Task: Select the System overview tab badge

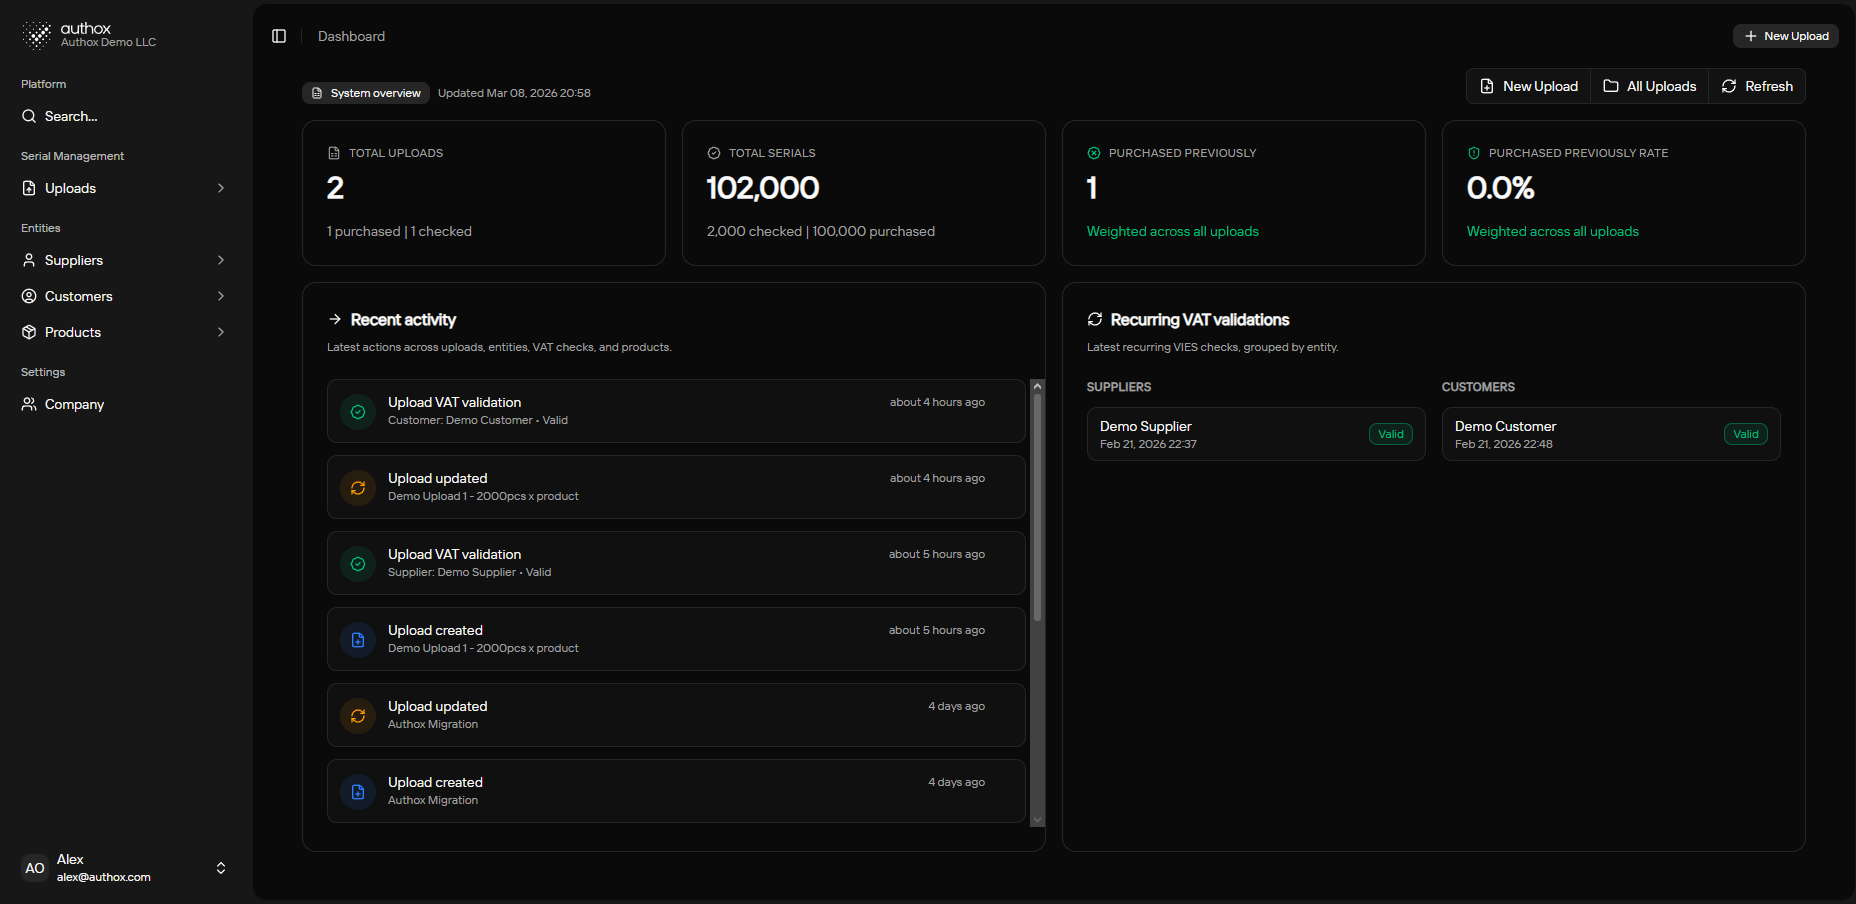Action: 366,93
